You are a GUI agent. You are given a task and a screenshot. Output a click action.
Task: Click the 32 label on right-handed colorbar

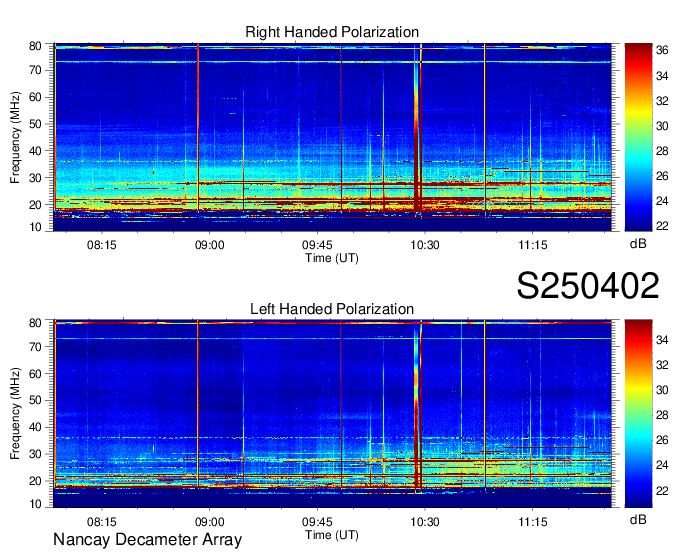click(662, 101)
